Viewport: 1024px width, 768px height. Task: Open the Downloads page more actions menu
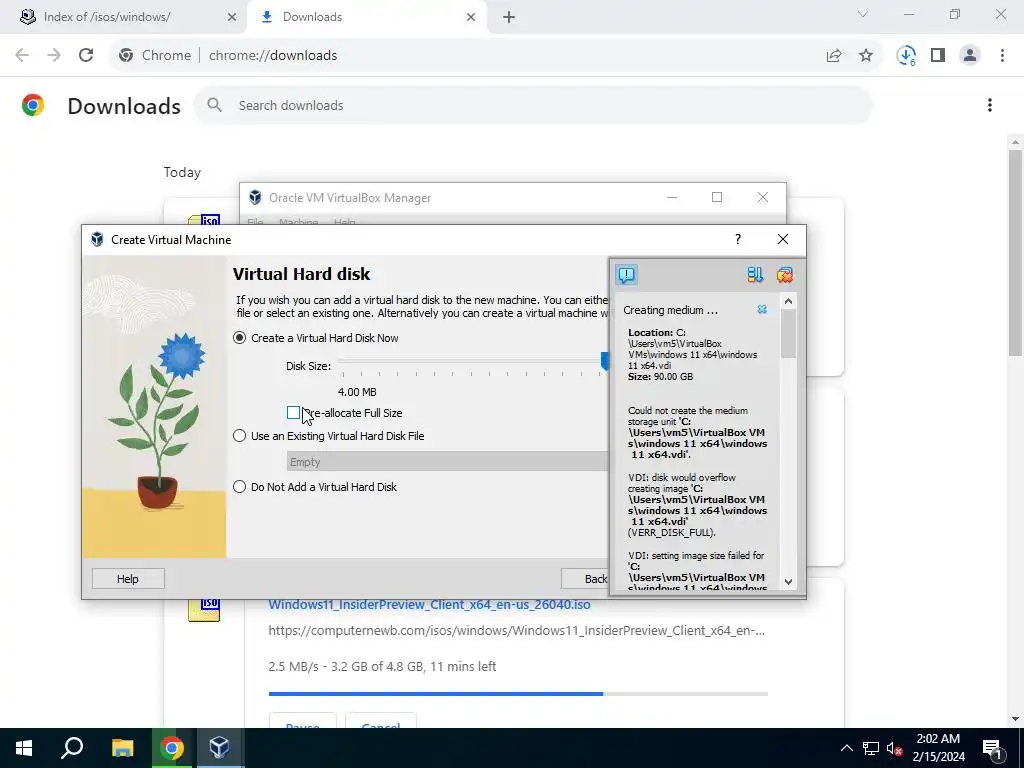click(x=989, y=105)
